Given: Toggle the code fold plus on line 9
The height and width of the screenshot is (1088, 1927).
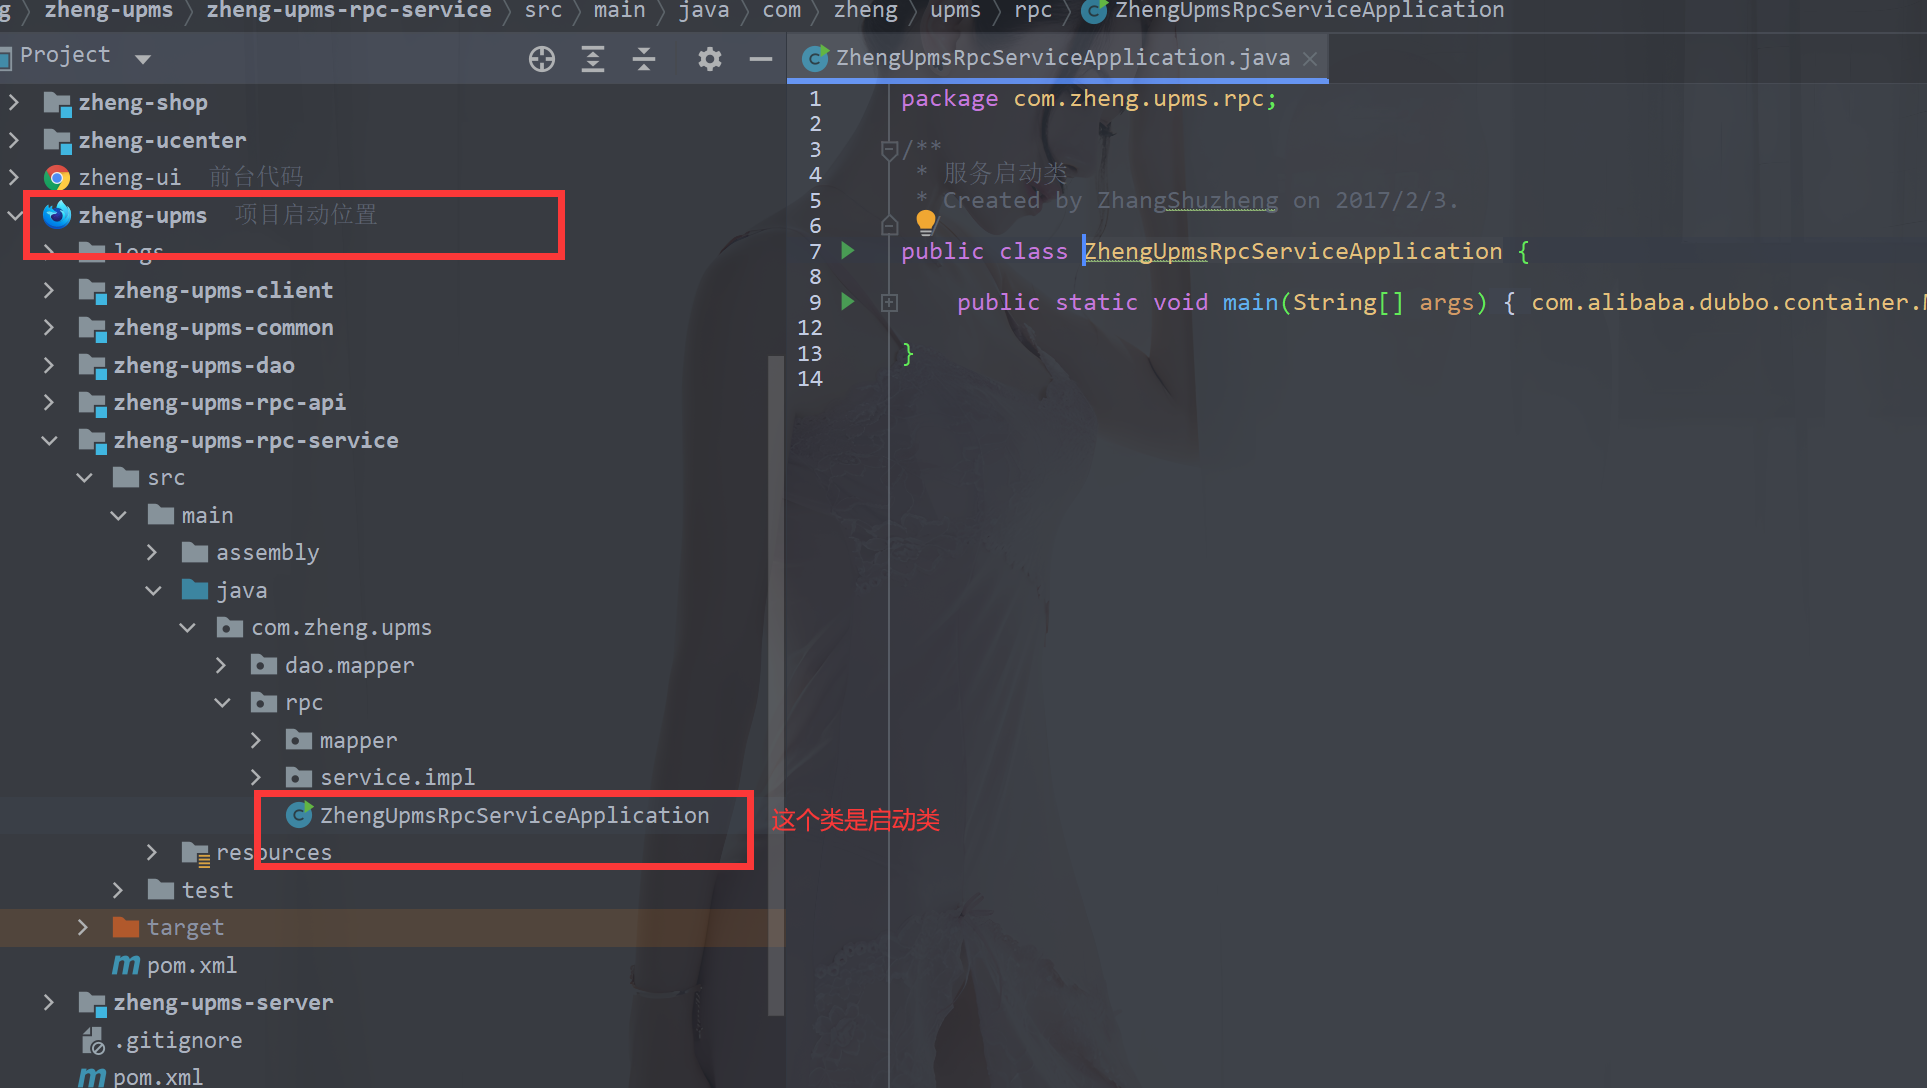Looking at the screenshot, I should 889,302.
